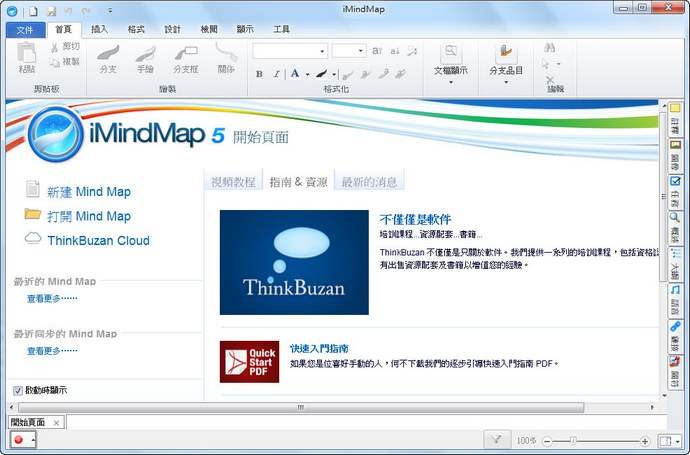
Task: Click the decrease font size icon
Action: tap(395, 51)
